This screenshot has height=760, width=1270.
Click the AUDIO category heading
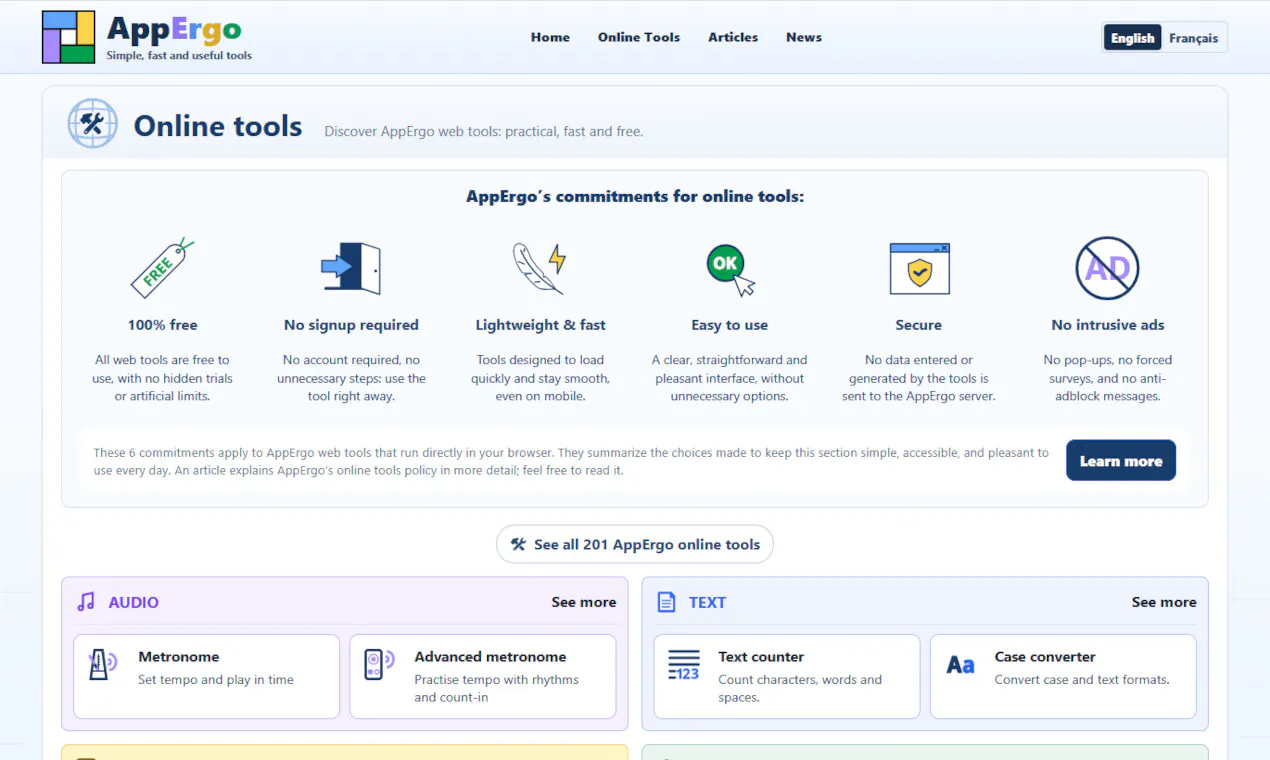tap(134, 602)
